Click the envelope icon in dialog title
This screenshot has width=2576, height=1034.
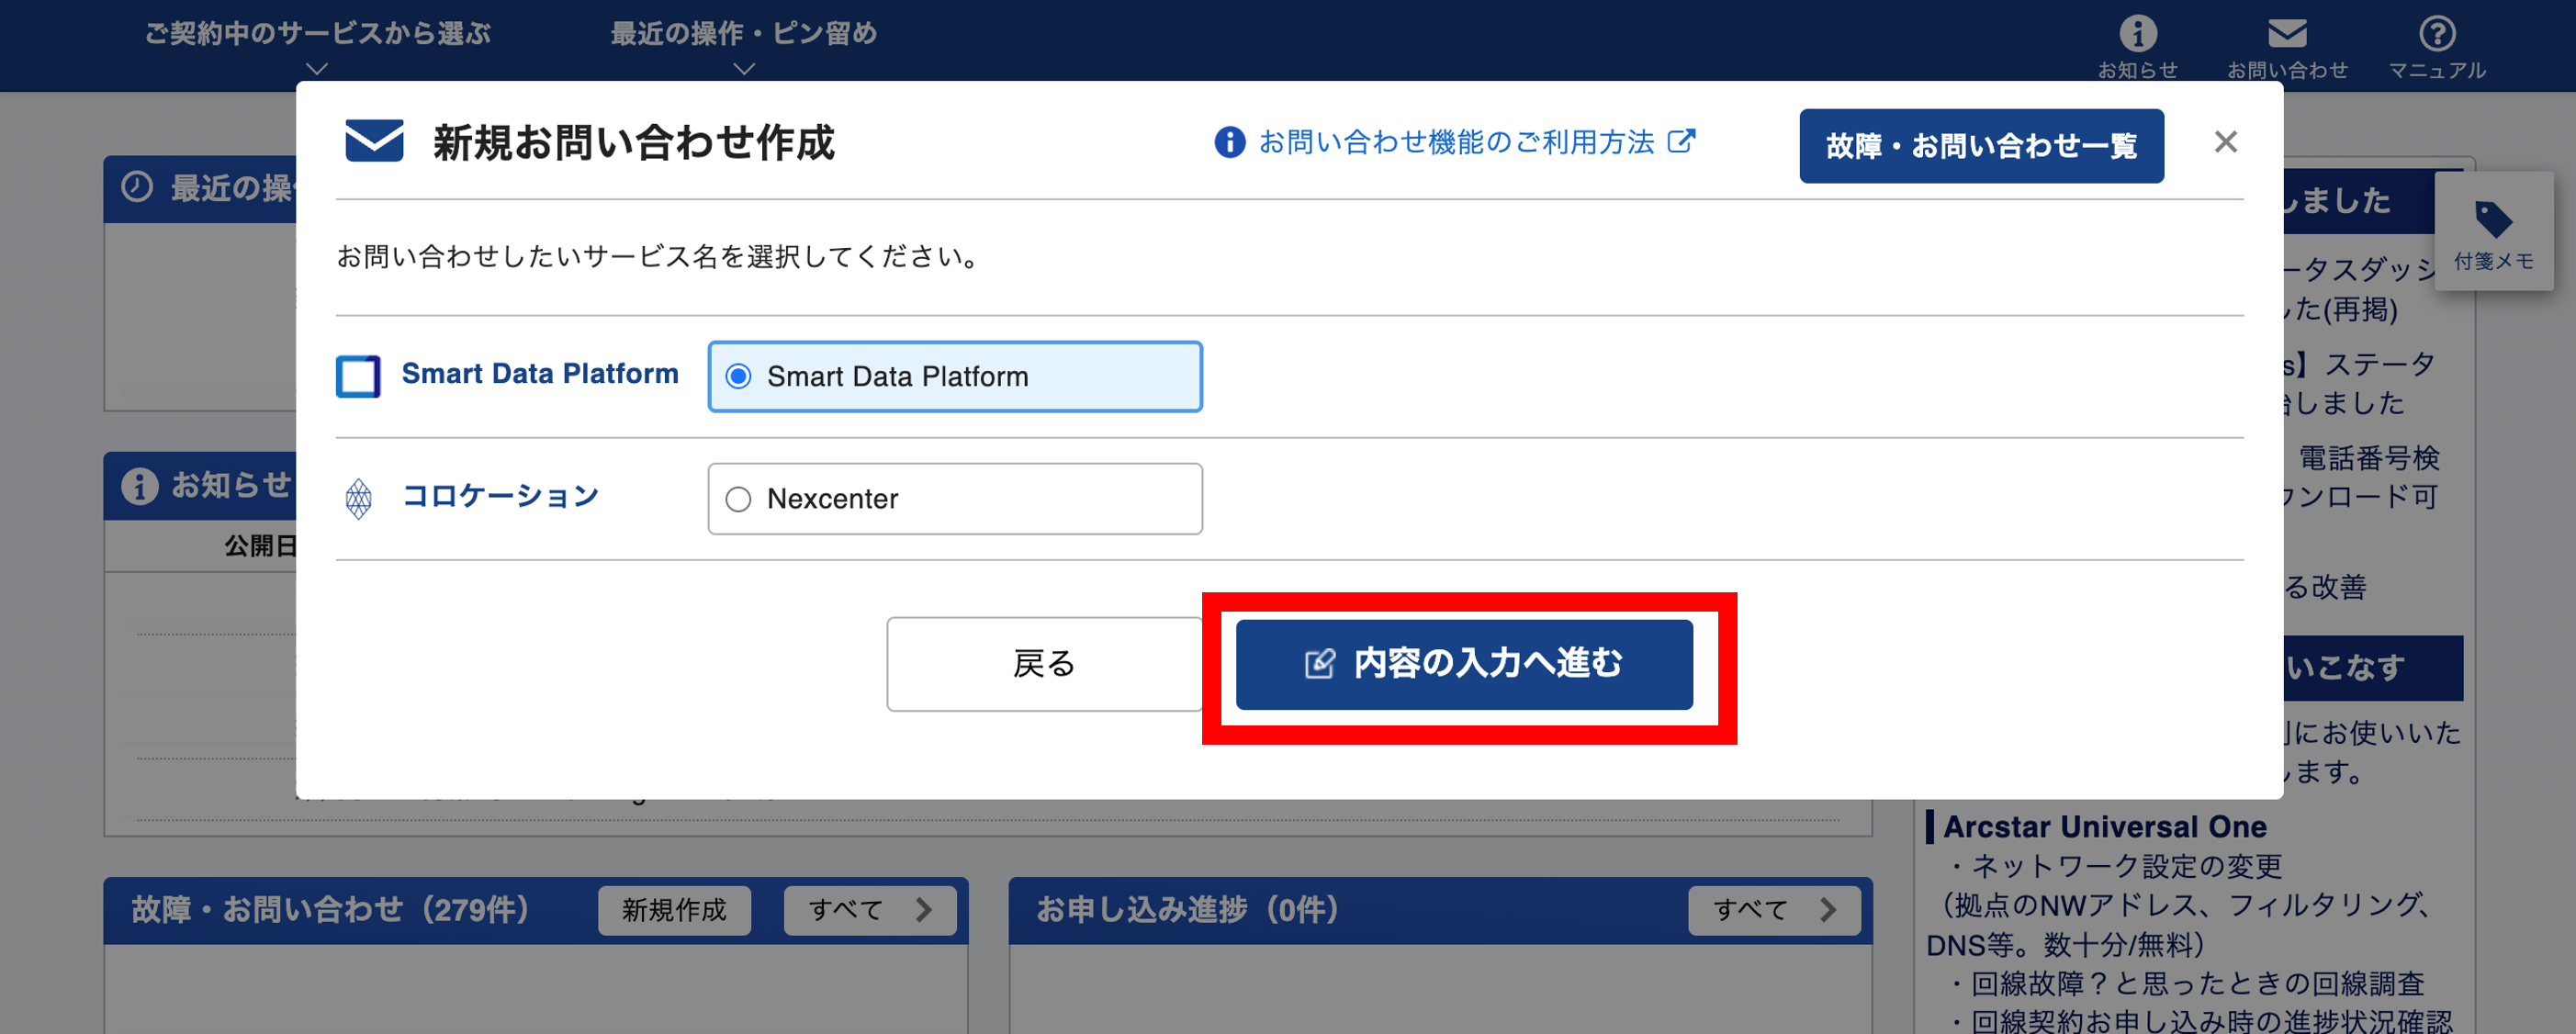(x=374, y=141)
